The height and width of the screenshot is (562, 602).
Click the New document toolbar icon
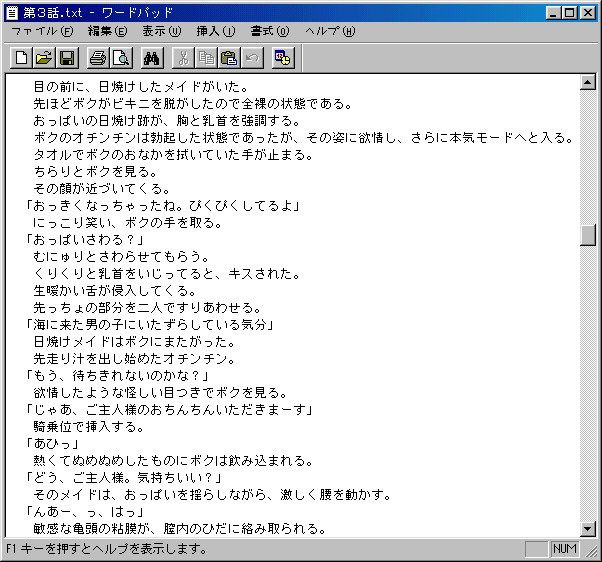point(22,58)
